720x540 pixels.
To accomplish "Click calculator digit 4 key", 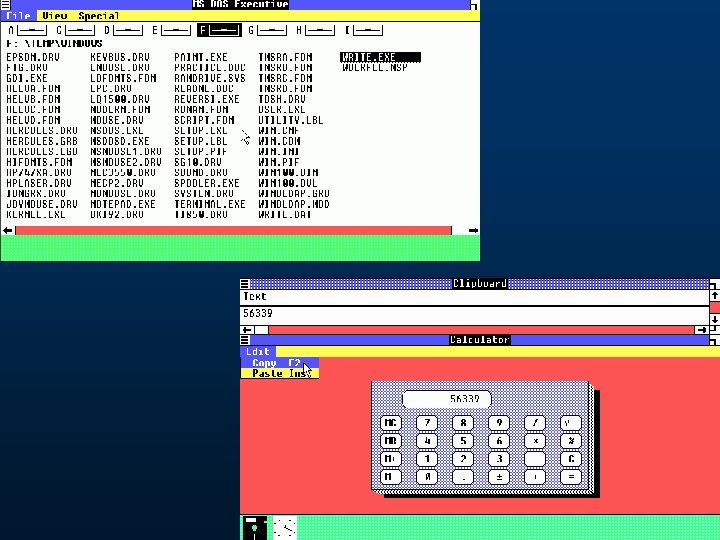I will pos(427,441).
